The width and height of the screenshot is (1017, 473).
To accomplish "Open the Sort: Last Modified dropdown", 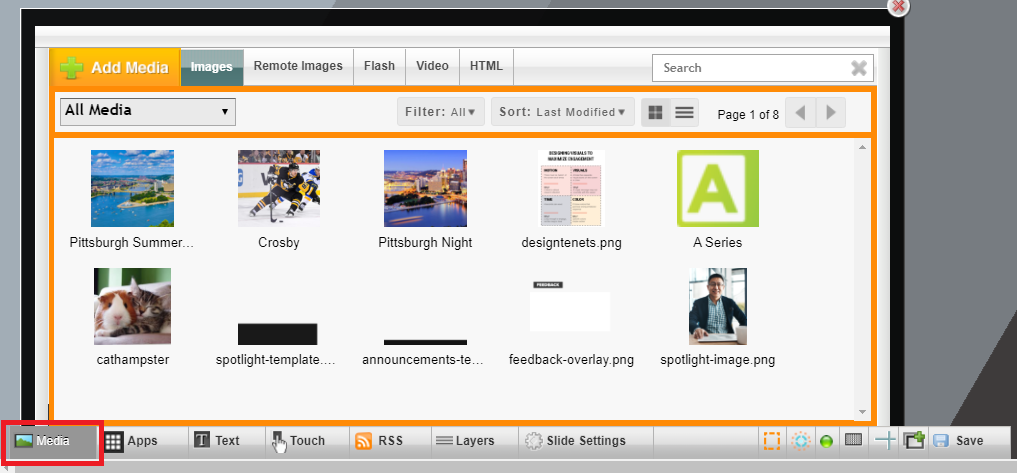I will click(x=562, y=112).
